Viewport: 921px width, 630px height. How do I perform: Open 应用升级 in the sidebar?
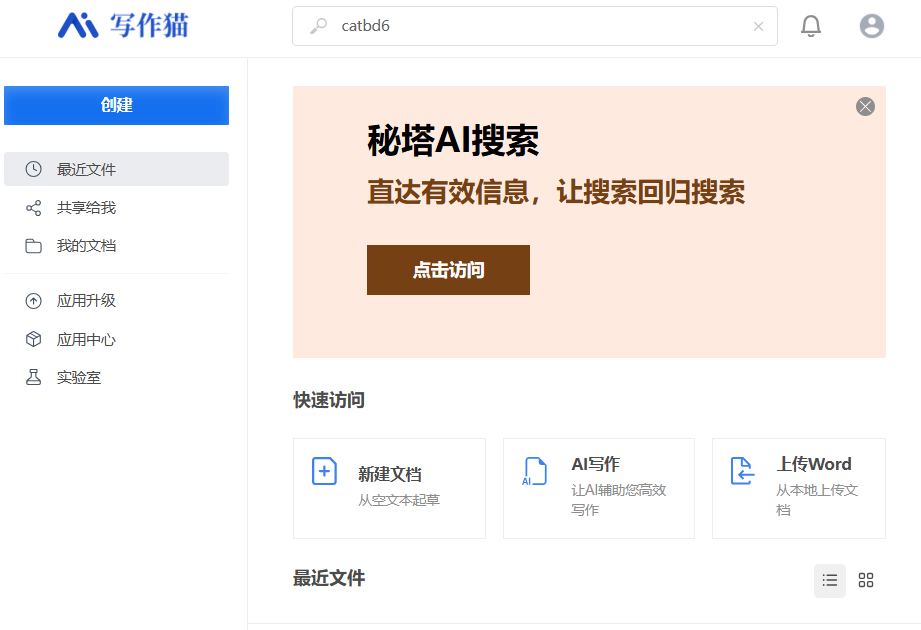[x=116, y=301]
